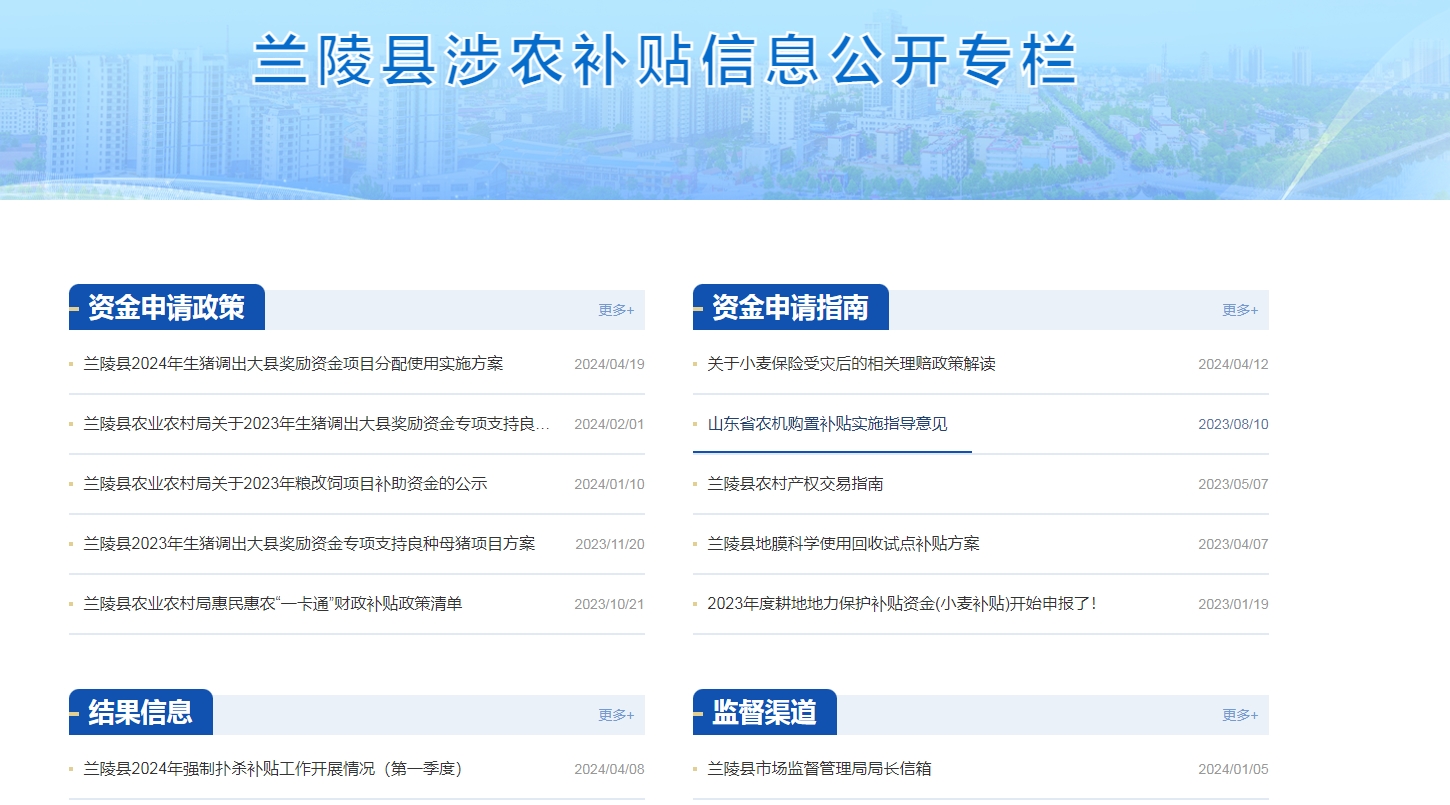Open 兰陵县农村产权交易指南
Screen dimensions: 1450x805
click(795, 484)
